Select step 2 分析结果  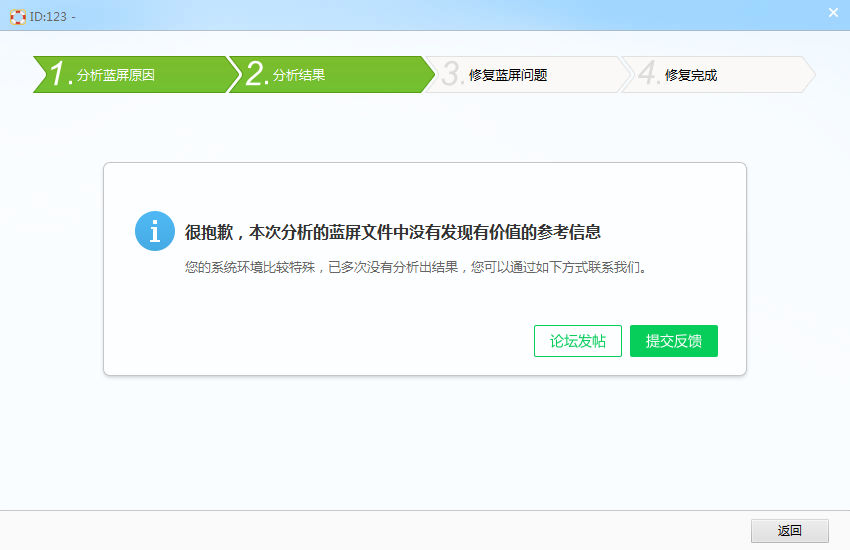pyautogui.click(x=331, y=74)
